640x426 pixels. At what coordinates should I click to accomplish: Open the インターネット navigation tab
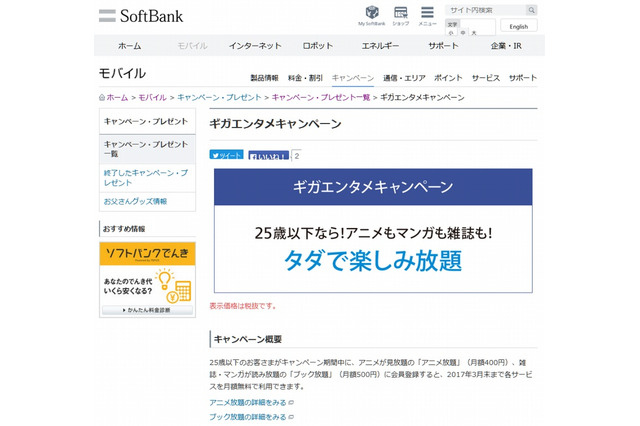click(255, 46)
